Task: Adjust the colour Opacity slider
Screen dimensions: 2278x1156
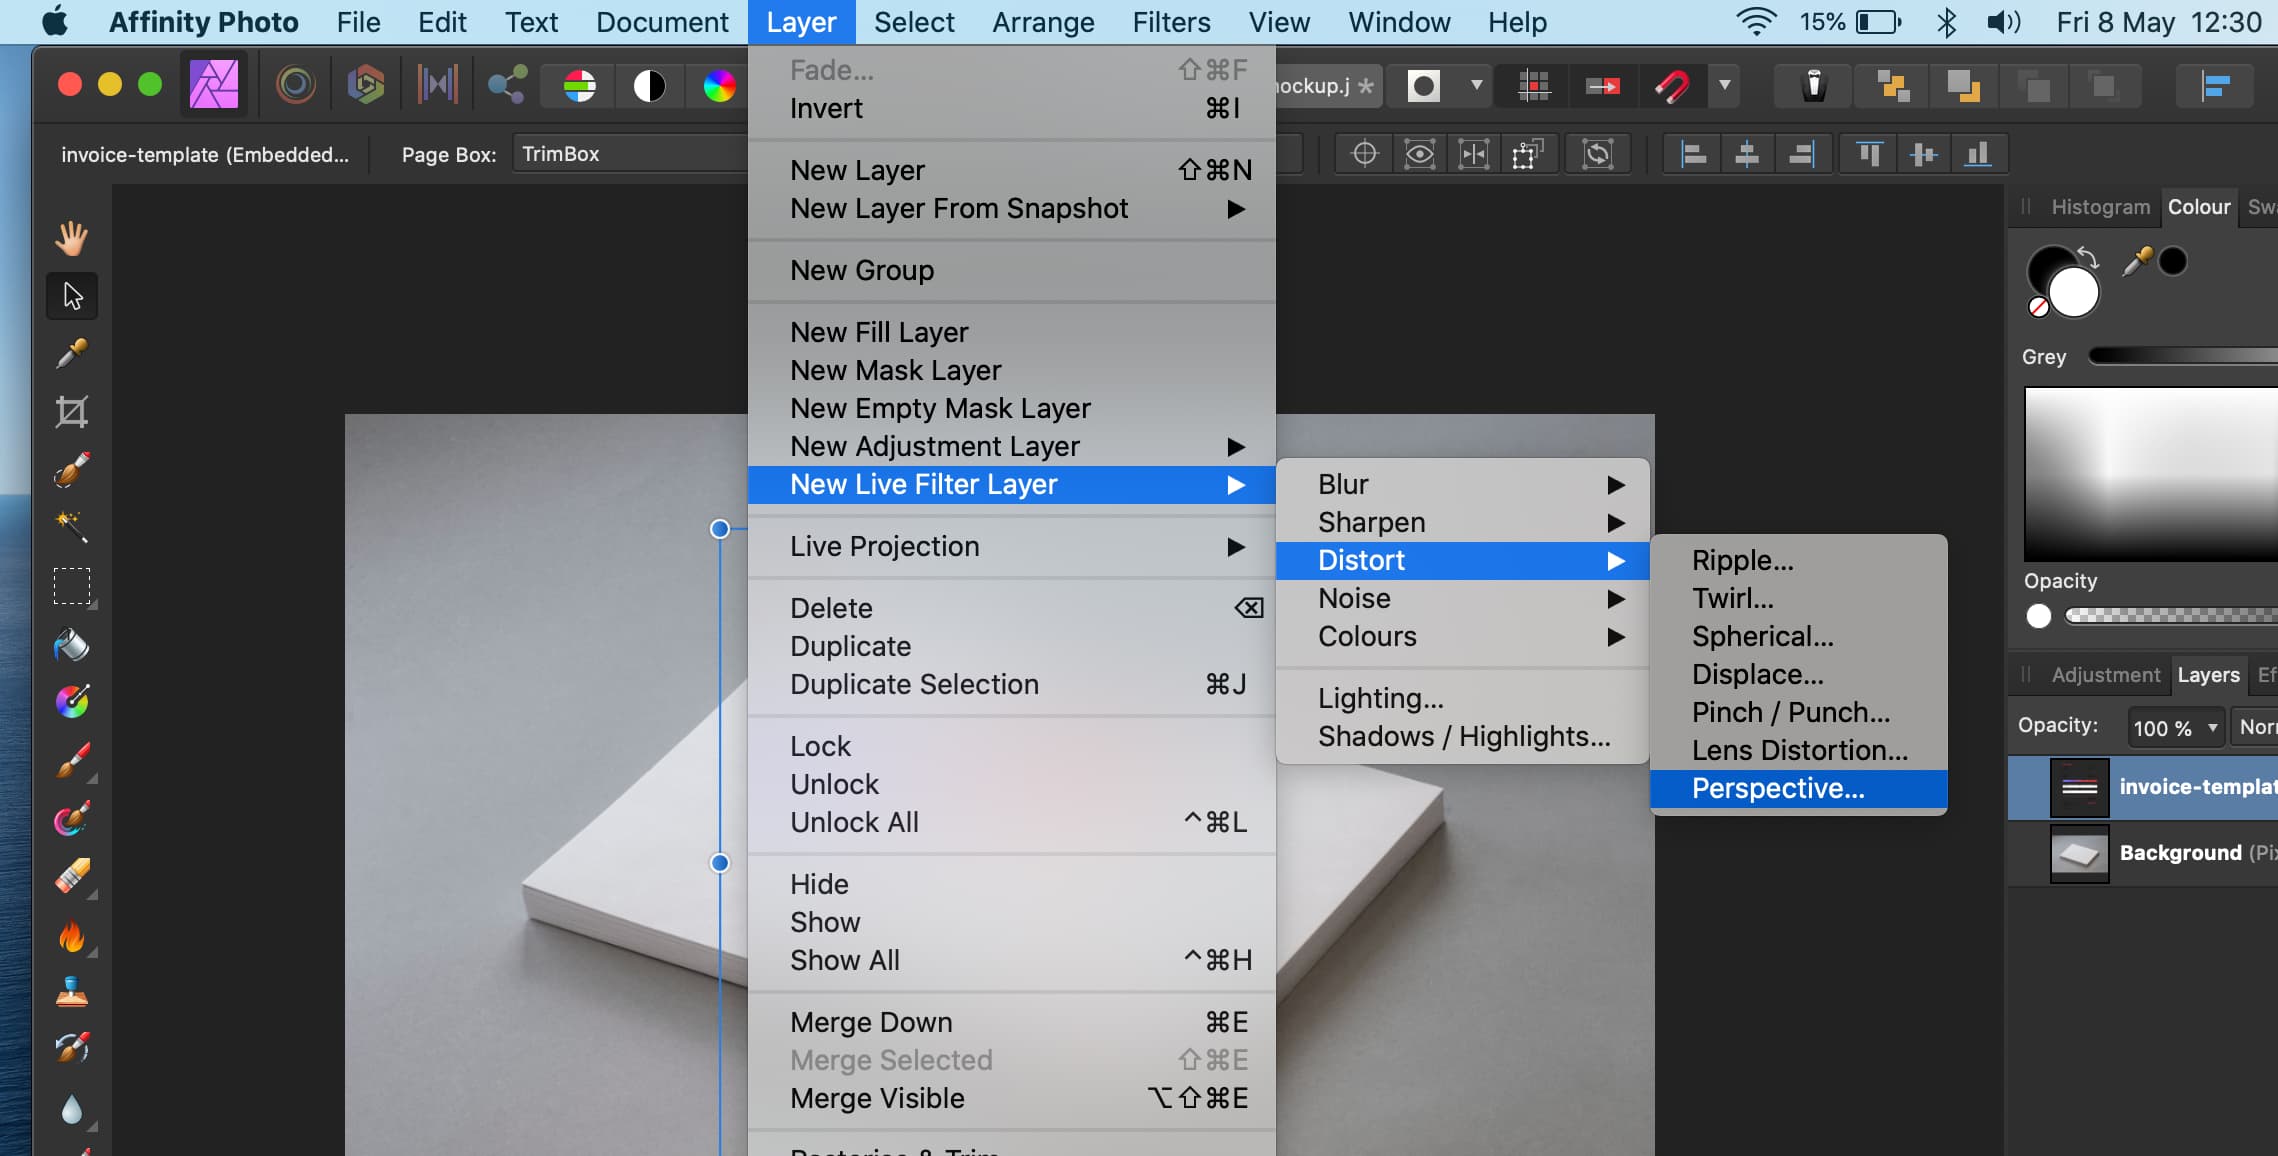Action: point(2172,616)
